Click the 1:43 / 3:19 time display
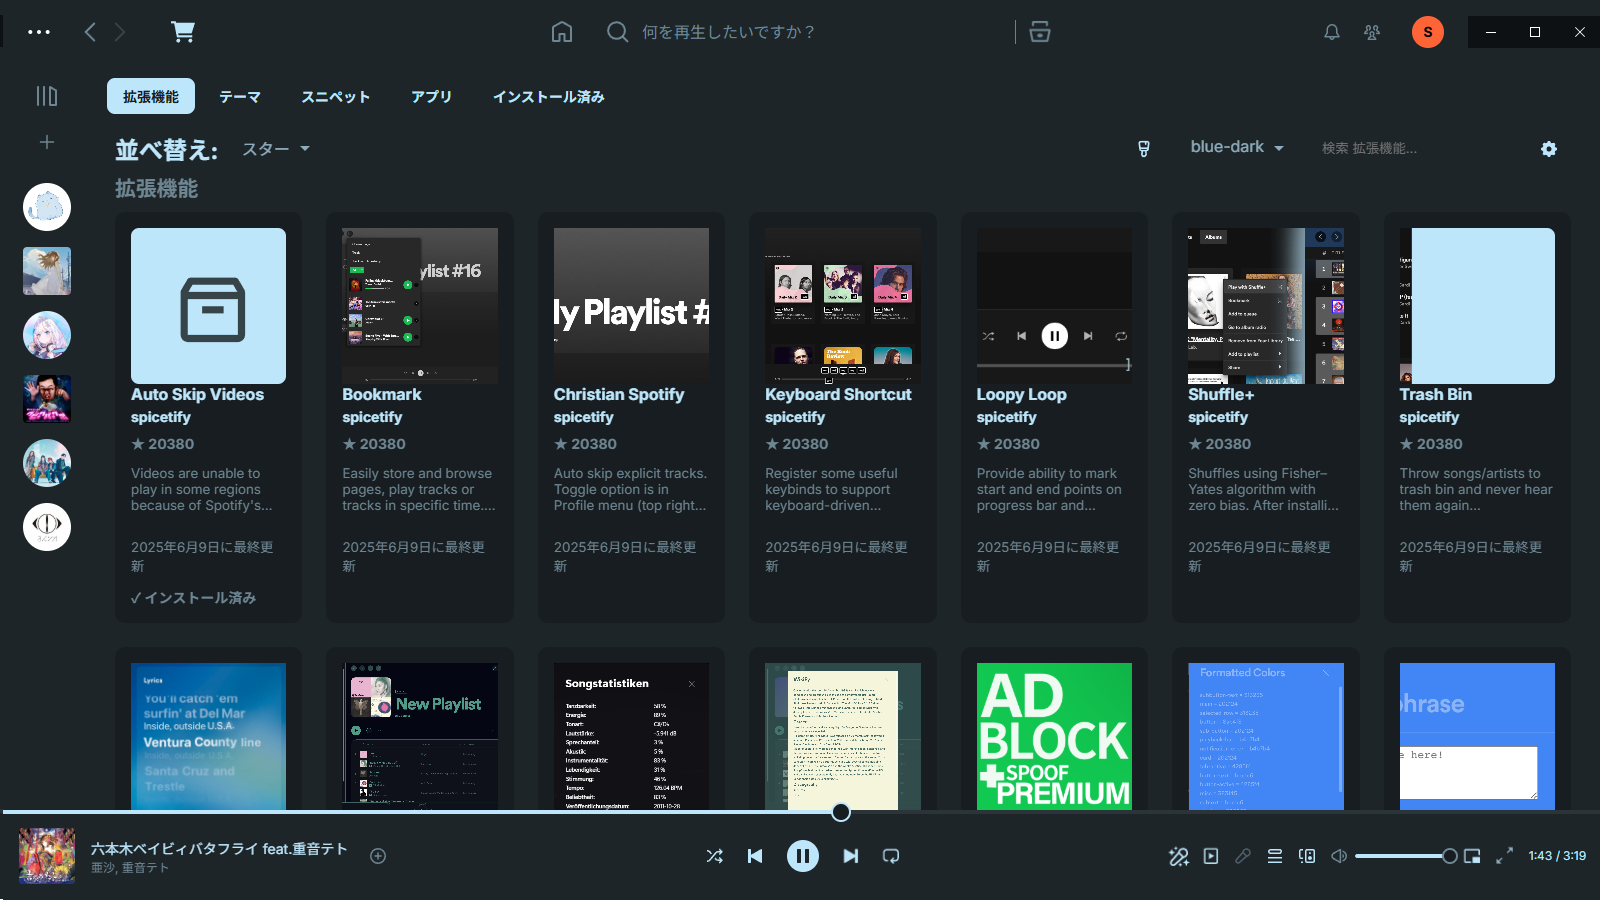 click(x=1557, y=856)
